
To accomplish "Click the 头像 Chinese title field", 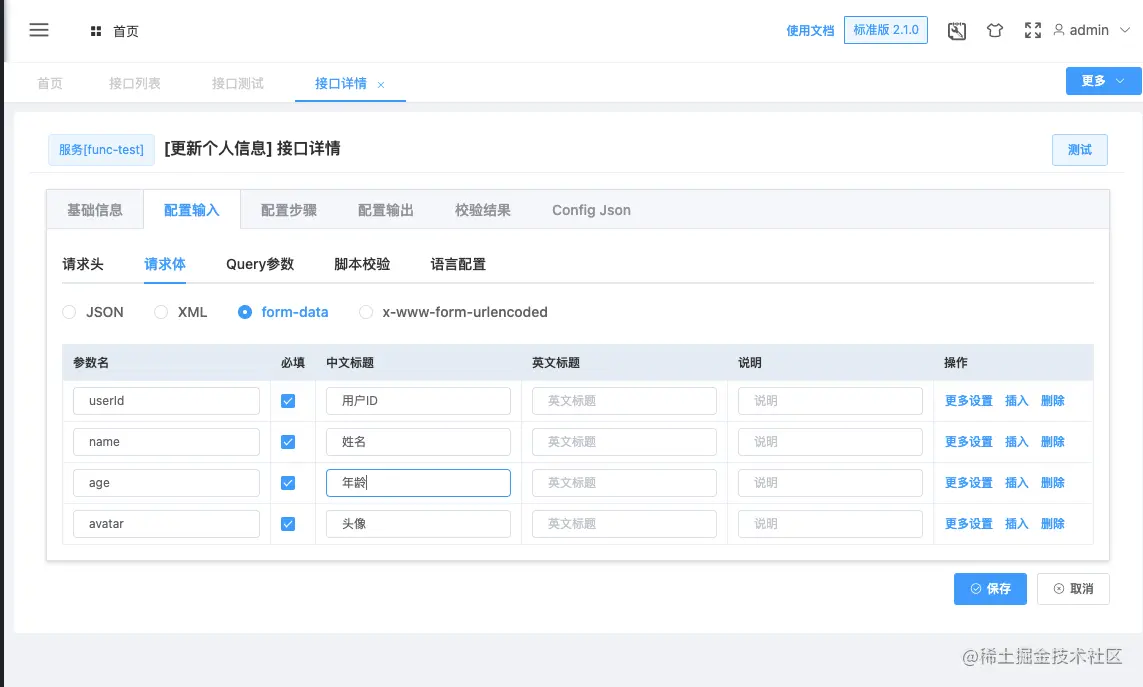I will (418, 524).
